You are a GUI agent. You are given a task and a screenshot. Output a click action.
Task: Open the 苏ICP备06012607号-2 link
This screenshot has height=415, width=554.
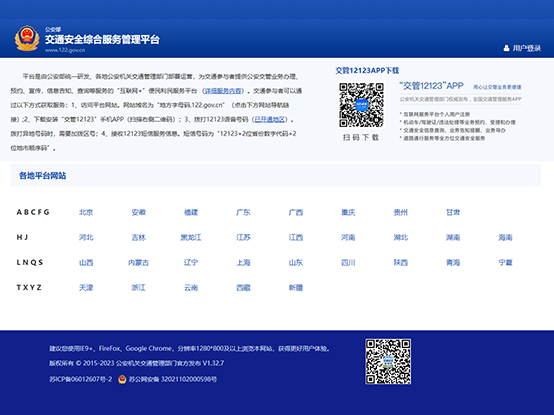pyautogui.click(x=81, y=379)
